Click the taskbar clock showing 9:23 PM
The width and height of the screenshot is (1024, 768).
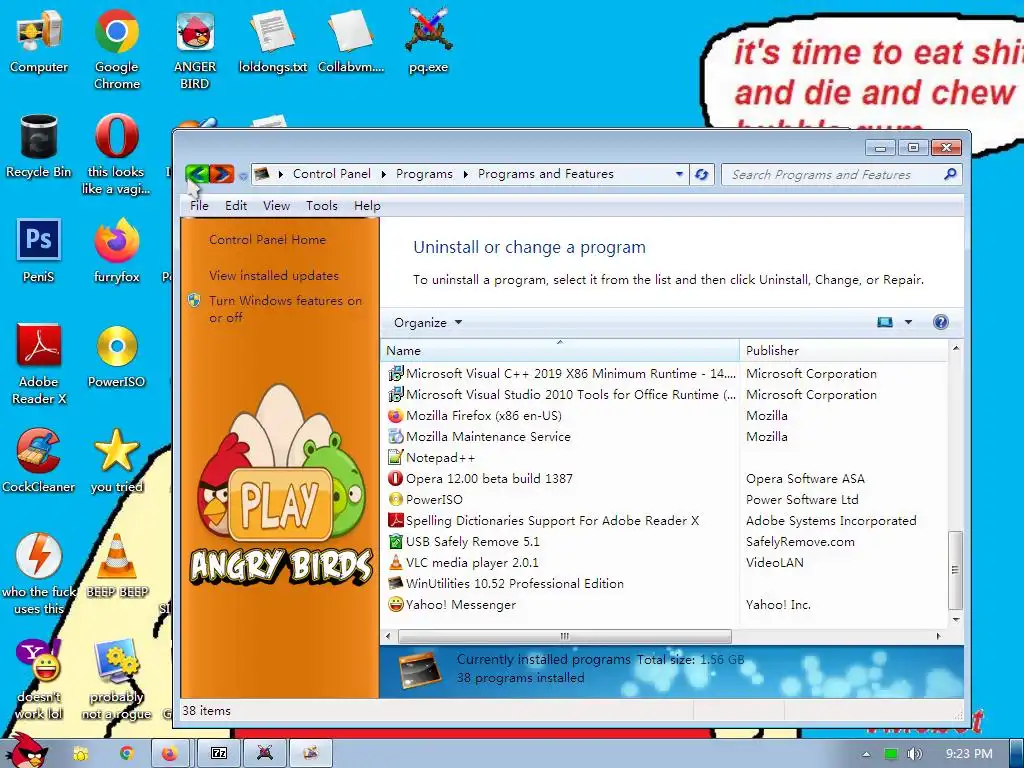pyautogui.click(x=969, y=754)
